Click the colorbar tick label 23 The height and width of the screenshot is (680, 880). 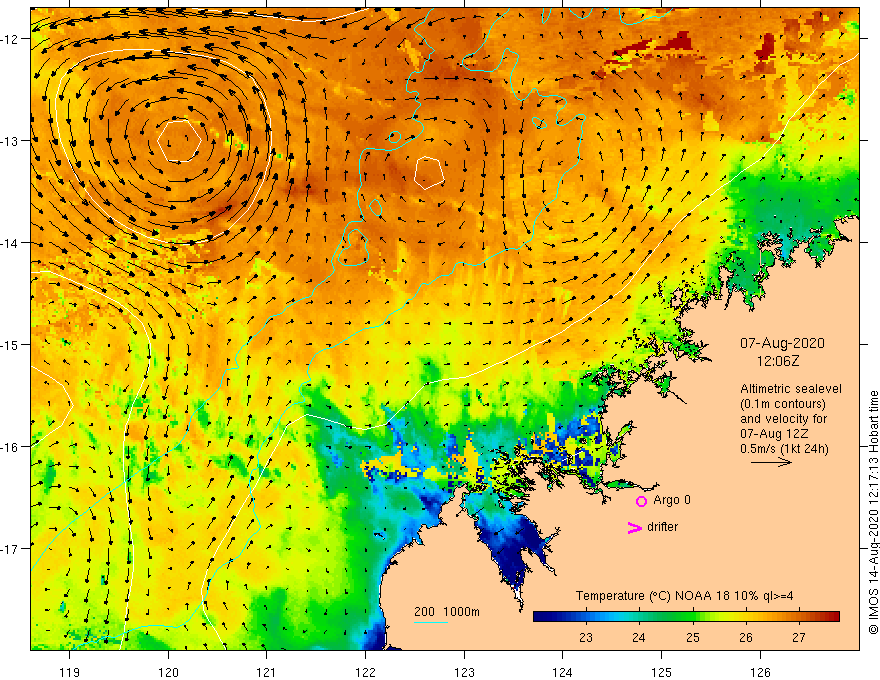pyautogui.click(x=586, y=637)
